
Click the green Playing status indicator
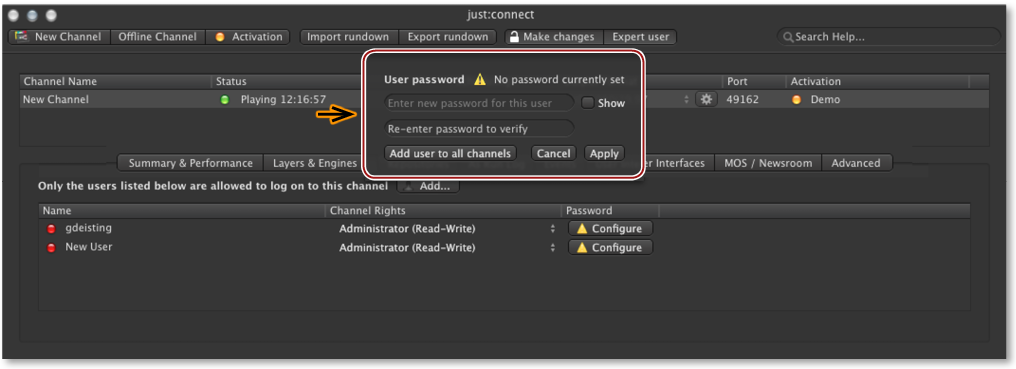(x=225, y=100)
